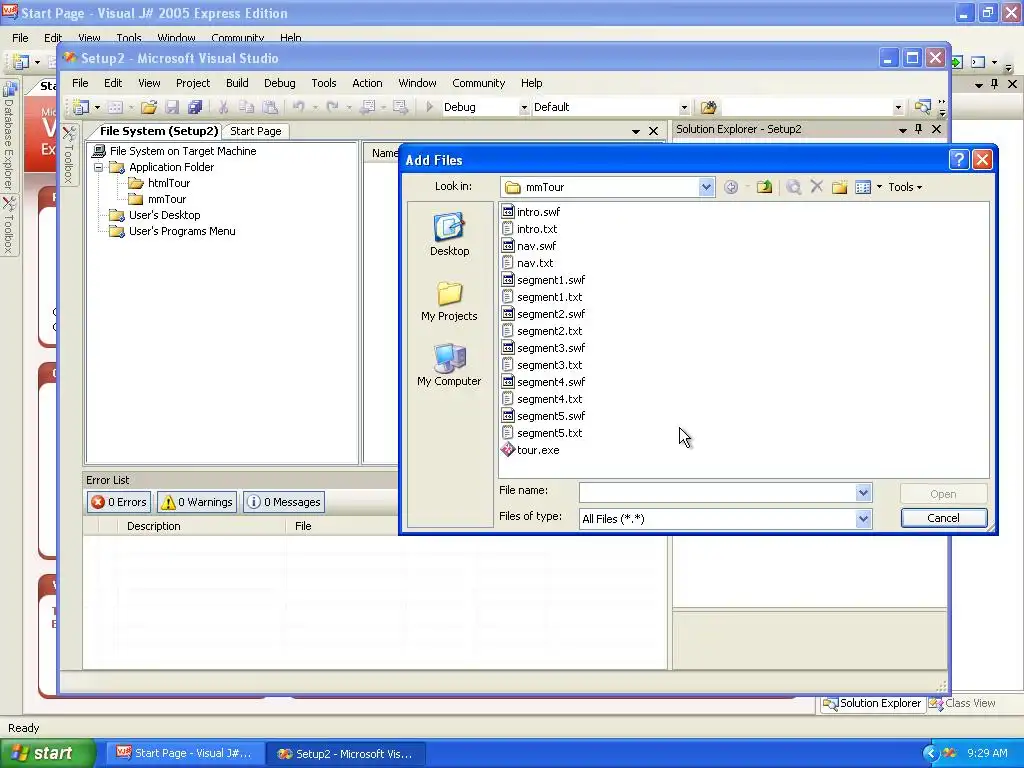The height and width of the screenshot is (768, 1024).
Task: Open Solution Explorer window position dropdown
Action: pos(903,130)
